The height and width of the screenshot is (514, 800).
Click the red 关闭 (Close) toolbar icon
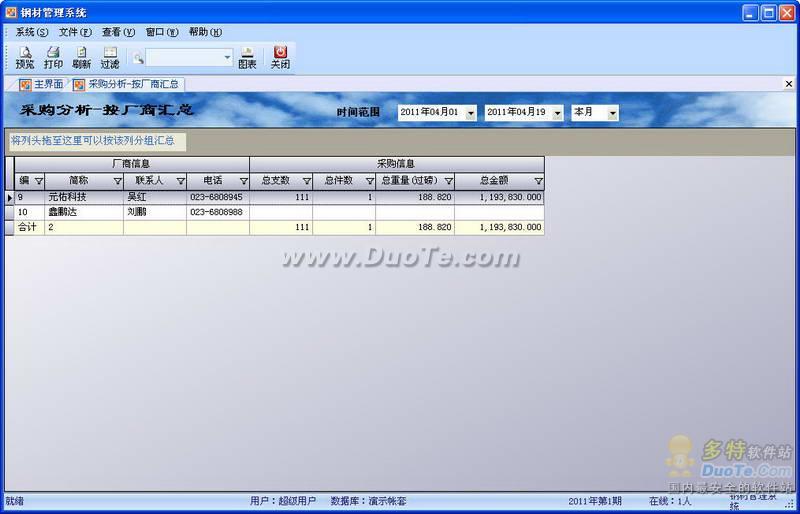pos(280,57)
